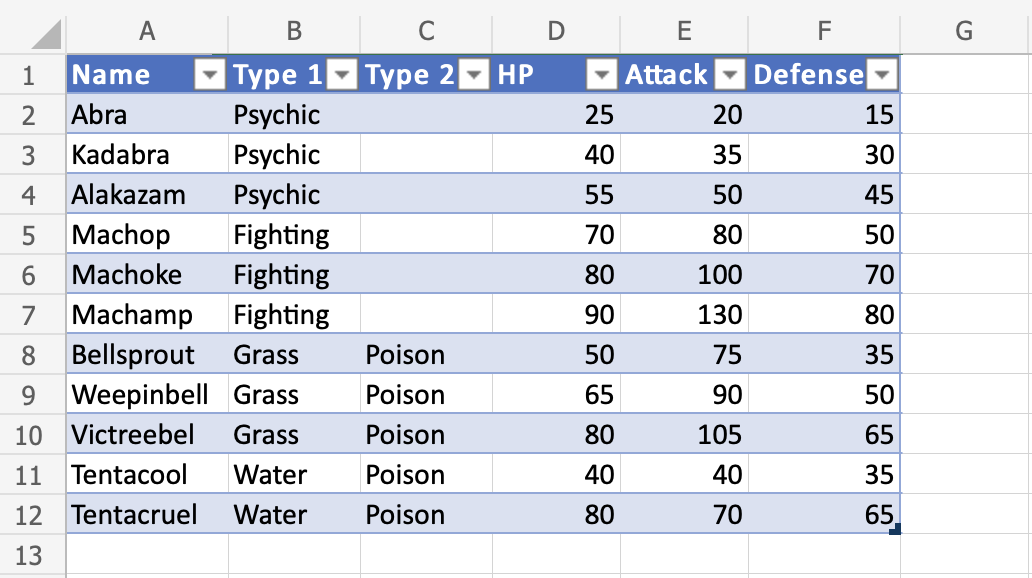The height and width of the screenshot is (578, 1032).
Task: Select the empty cell G1
Action: pyautogui.click(x=964, y=75)
